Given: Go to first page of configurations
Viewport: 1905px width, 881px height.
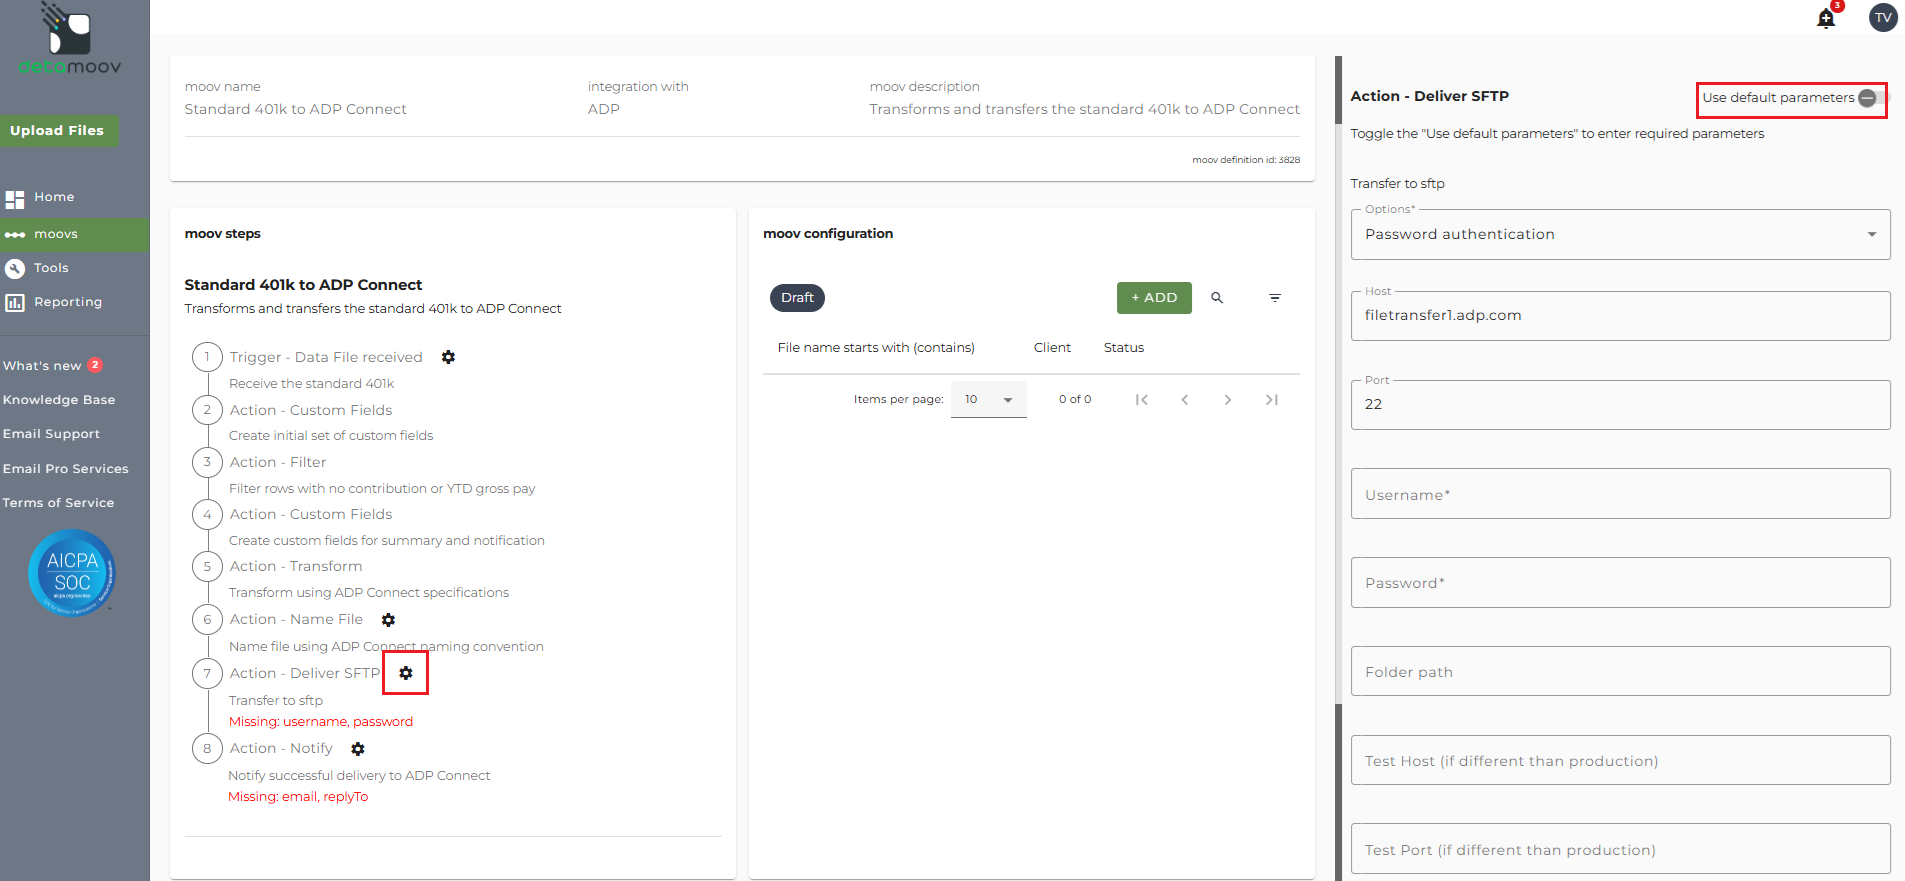Looking at the screenshot, I should point(1141,400).
